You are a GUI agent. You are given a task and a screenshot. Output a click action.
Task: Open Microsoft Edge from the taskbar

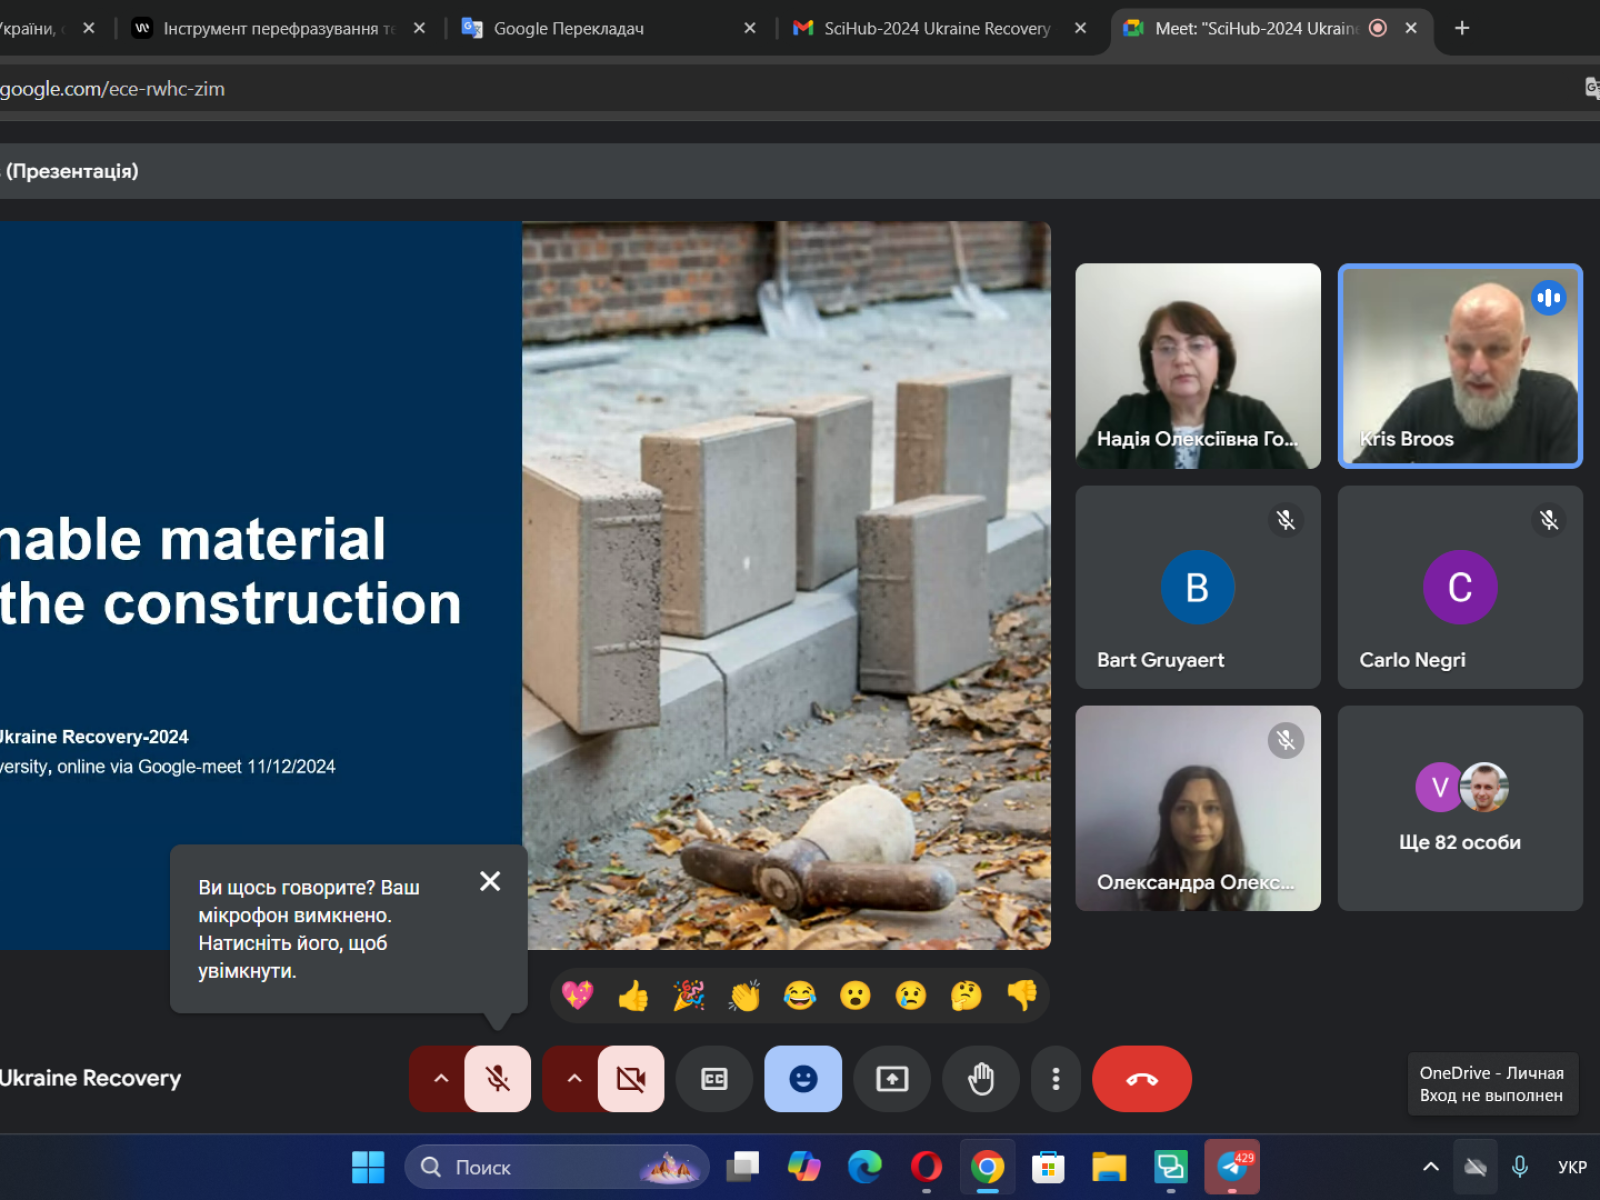865,1167
